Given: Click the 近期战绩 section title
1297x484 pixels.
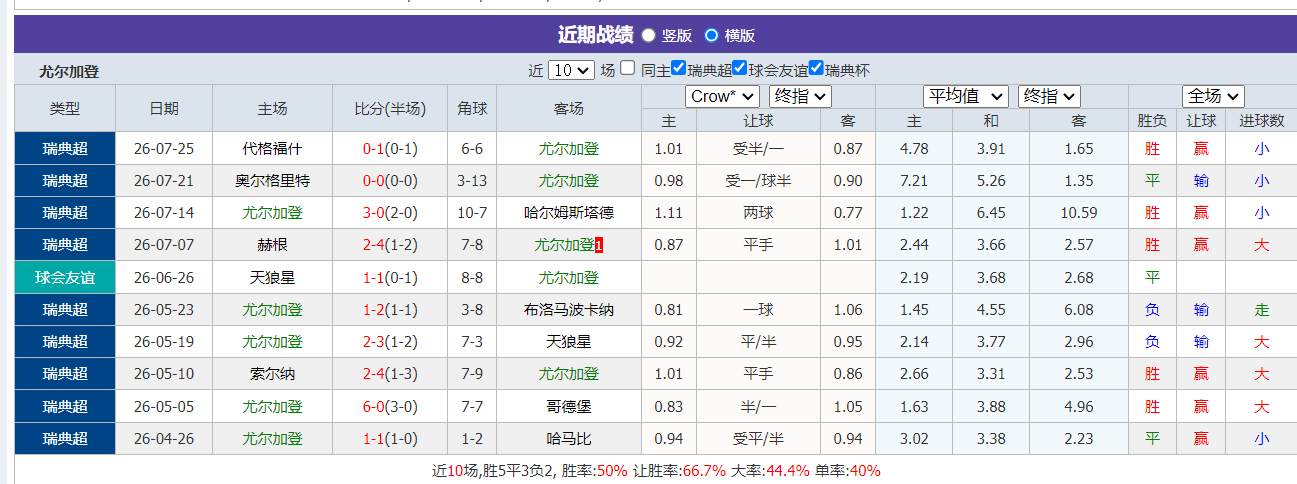Looking at the screenshot, I should coord(596,35).
